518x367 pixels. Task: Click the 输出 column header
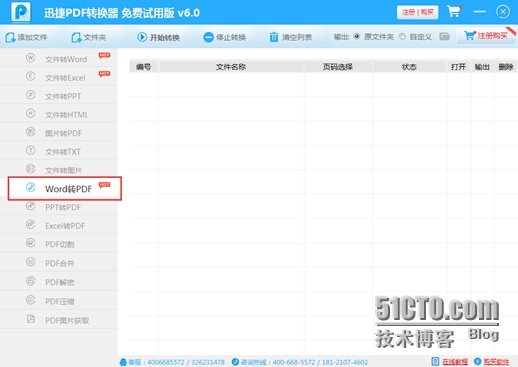point(482,67)
